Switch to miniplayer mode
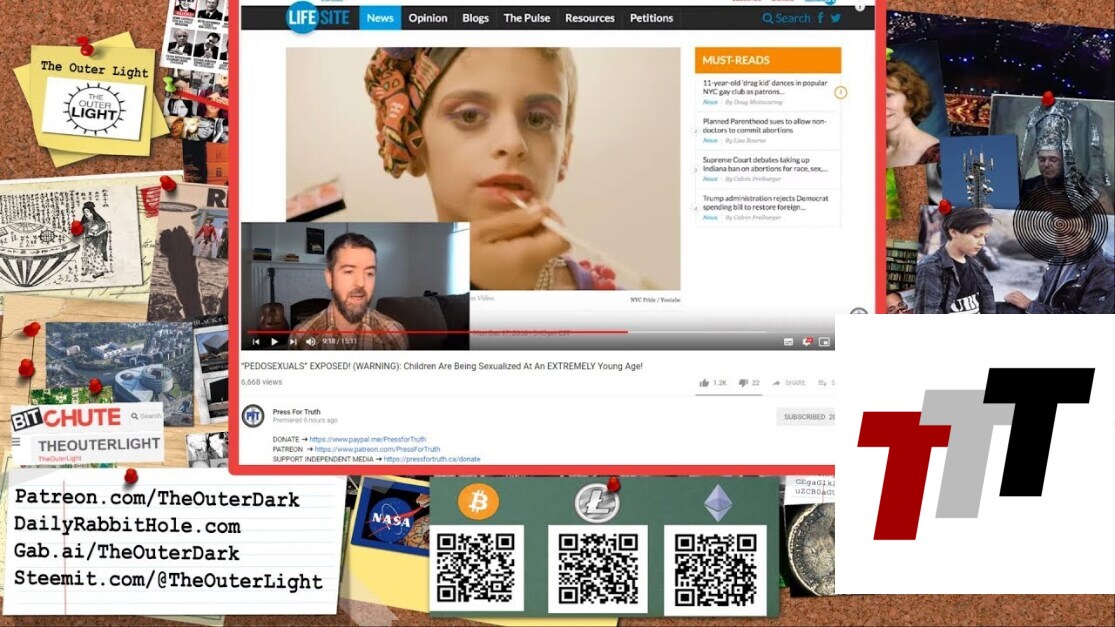 (x=824, y=342)
